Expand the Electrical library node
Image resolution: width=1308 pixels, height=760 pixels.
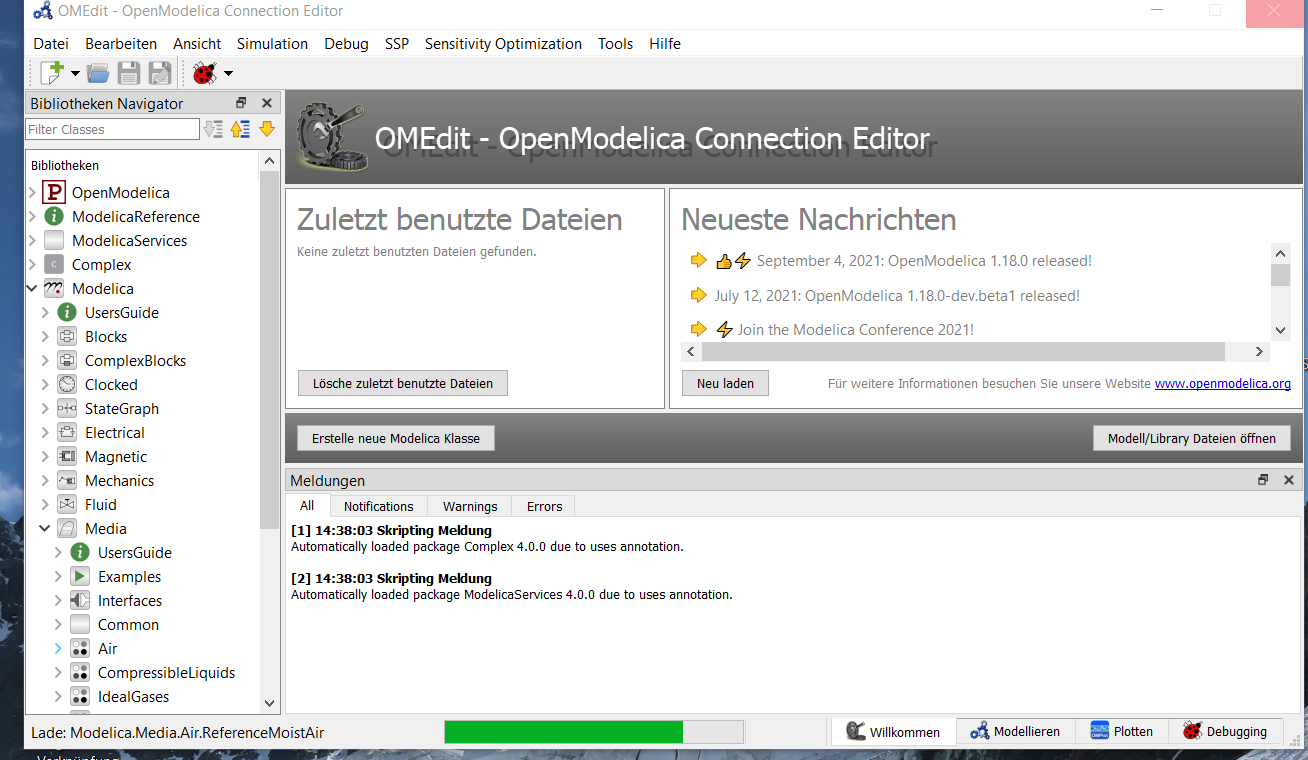point(45,432)
